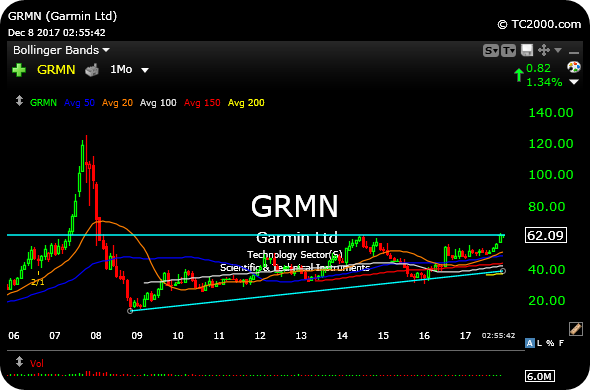Click the Avg 50 legend label
The height and width of the screenshot is (390, 590).
[x=79, y=103]
